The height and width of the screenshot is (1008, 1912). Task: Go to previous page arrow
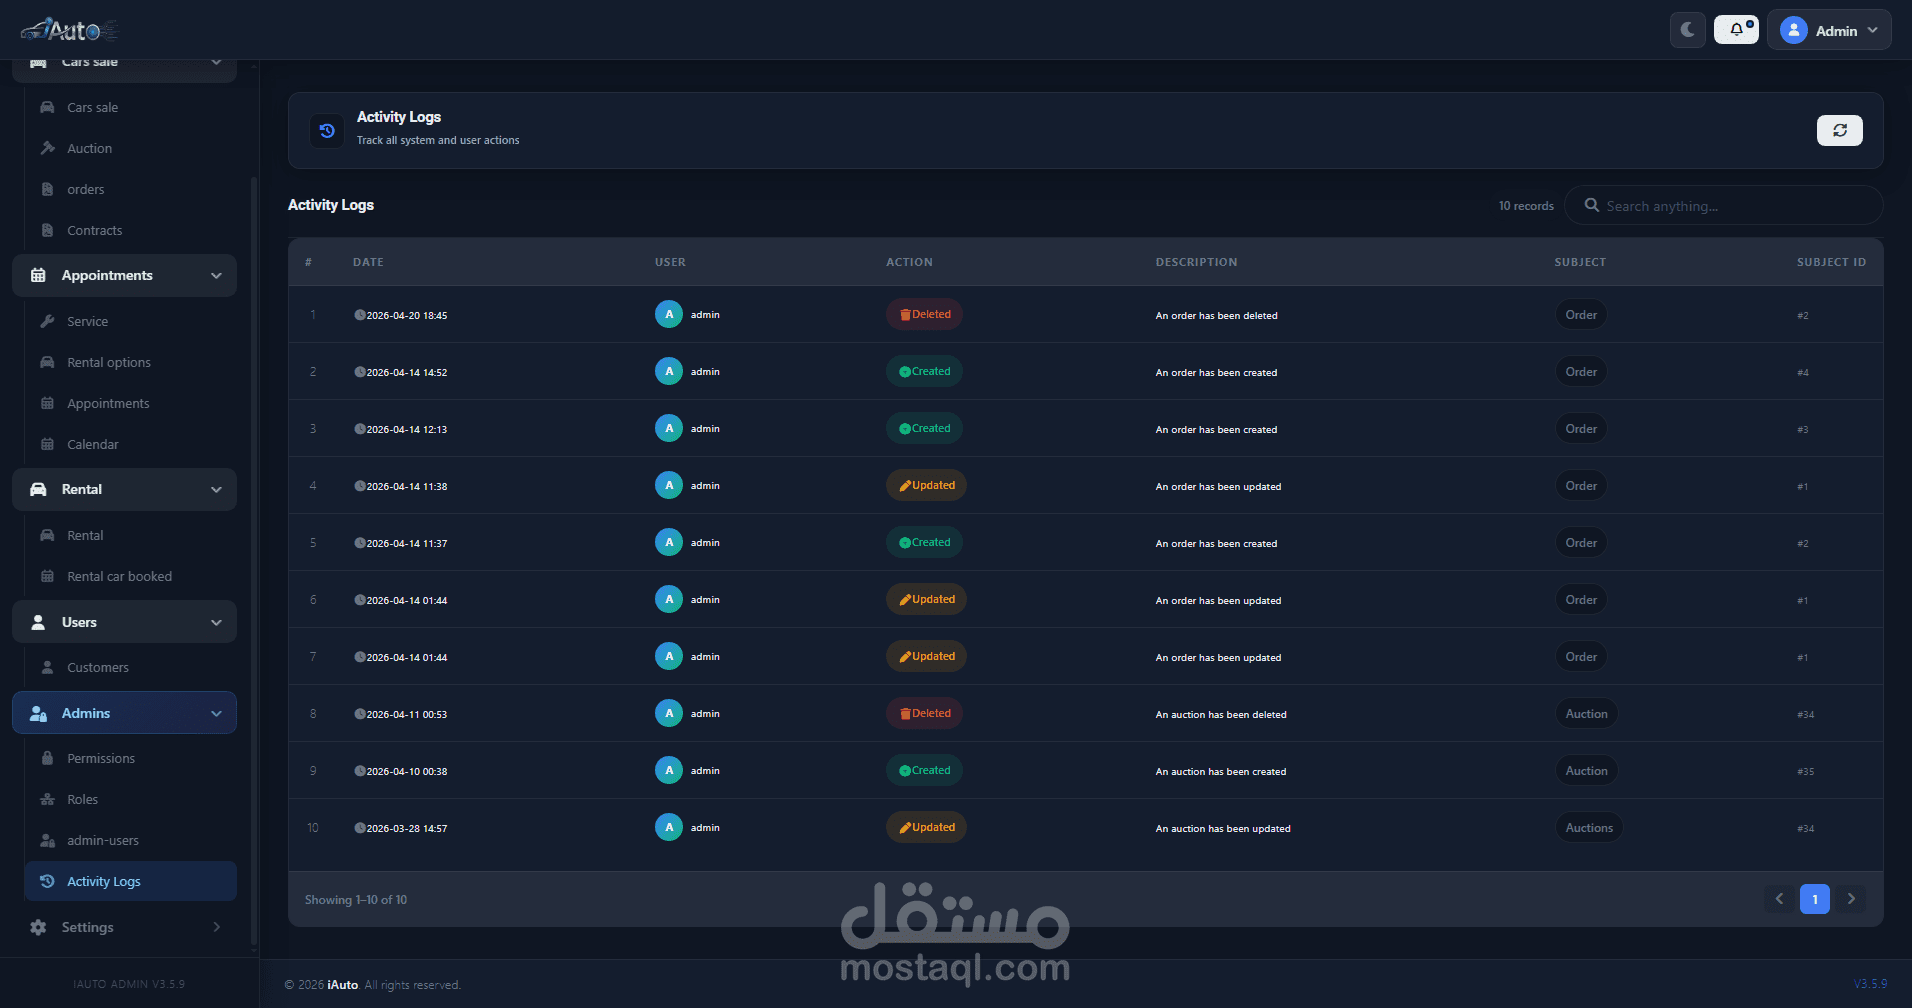pos(1779,899)
